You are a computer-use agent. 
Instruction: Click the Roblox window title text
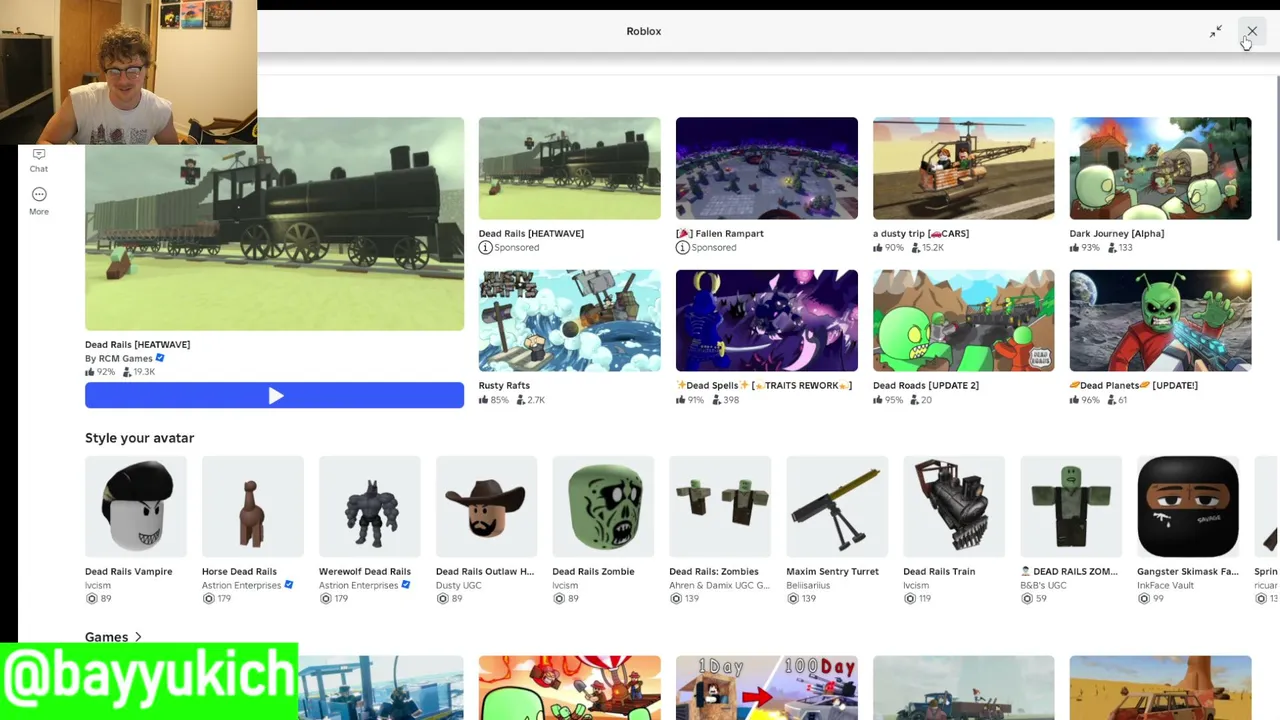click(643, 31)
